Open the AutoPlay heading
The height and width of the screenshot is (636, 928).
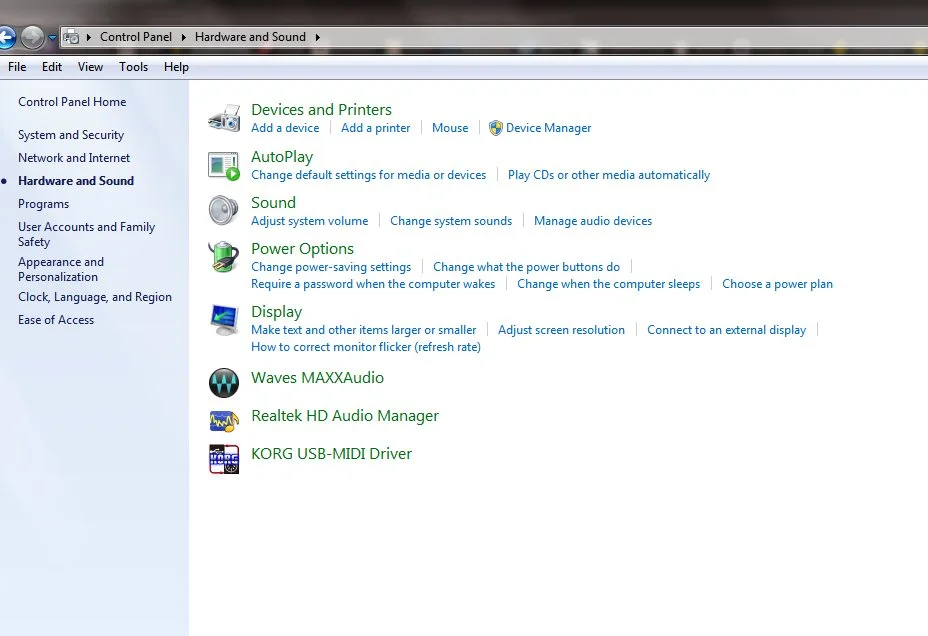point(282,157)
